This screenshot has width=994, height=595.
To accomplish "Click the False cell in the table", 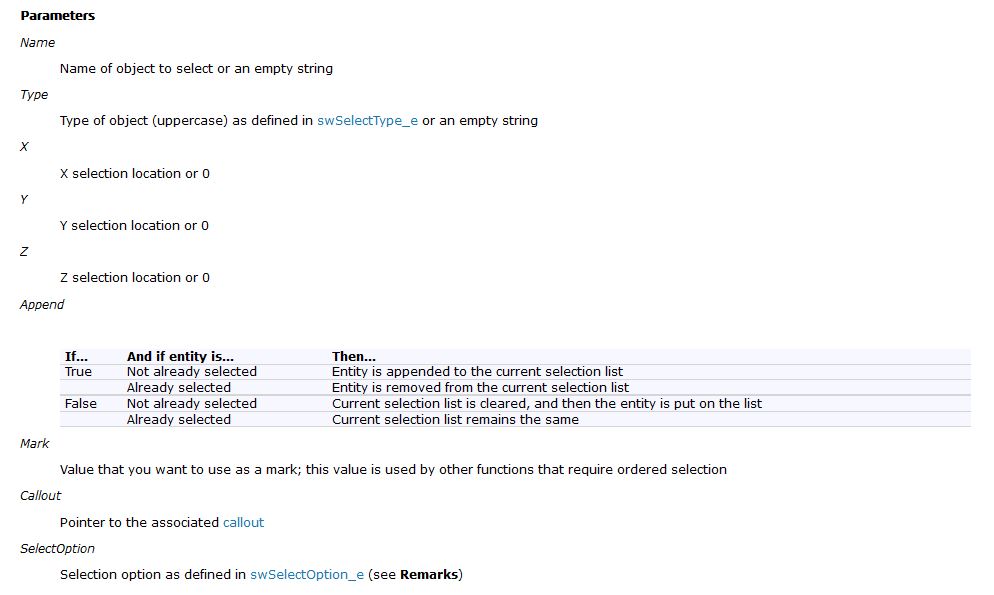I will coord(80,404).
